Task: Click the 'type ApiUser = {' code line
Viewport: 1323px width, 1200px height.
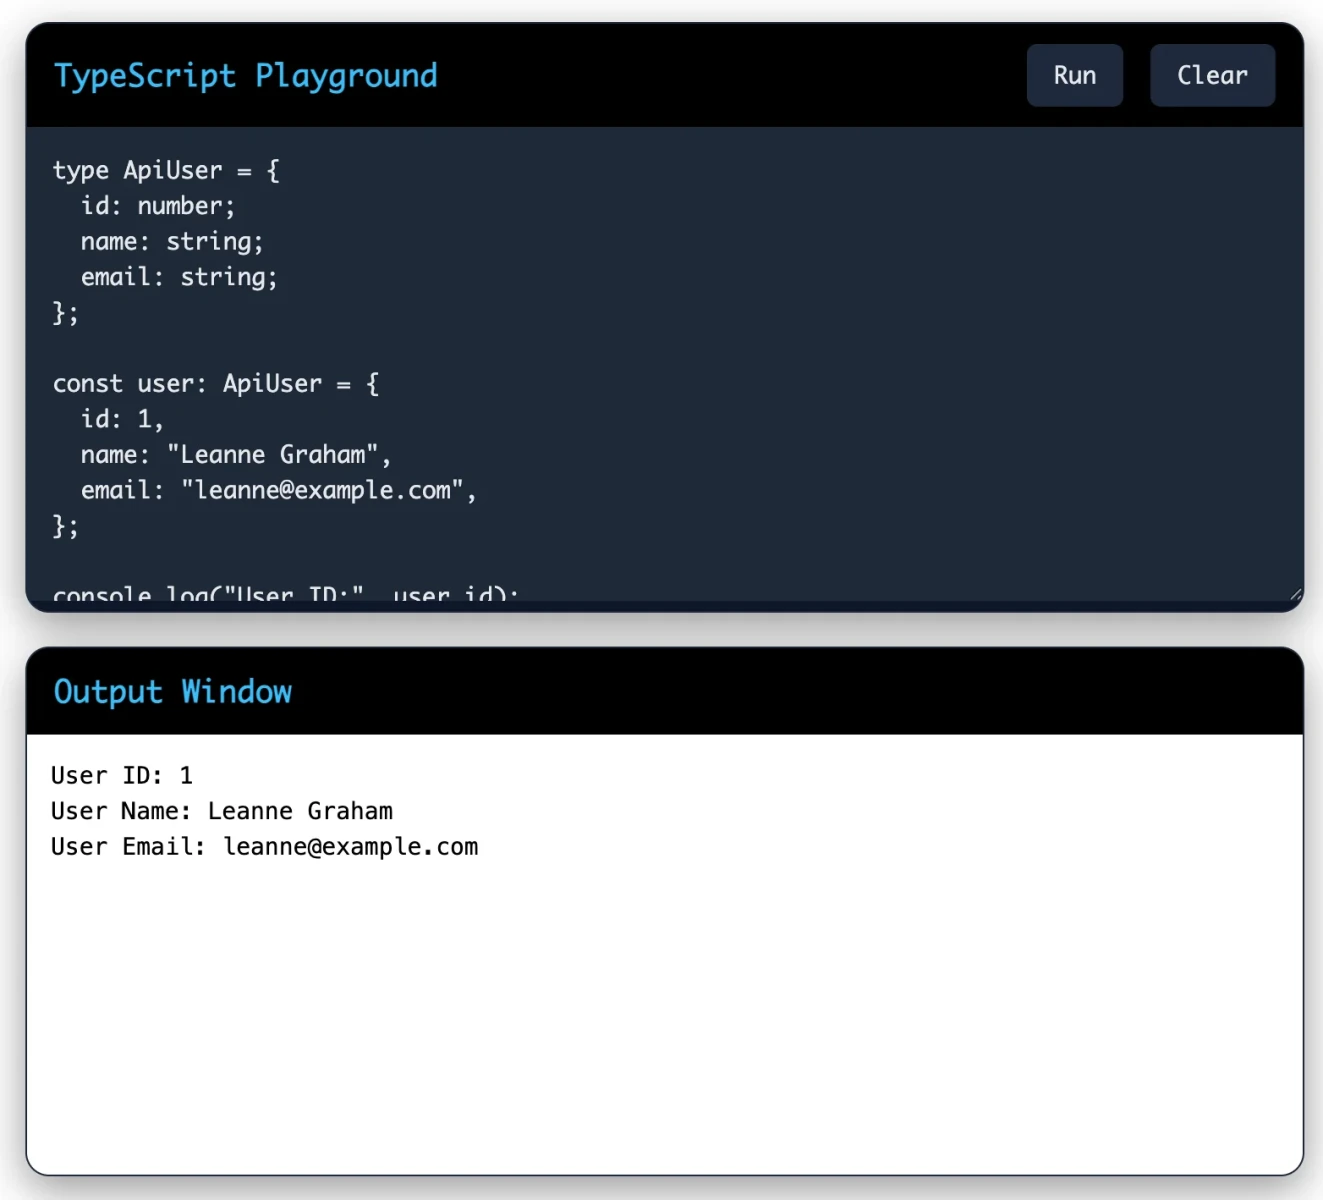Action: click(166, 171)
